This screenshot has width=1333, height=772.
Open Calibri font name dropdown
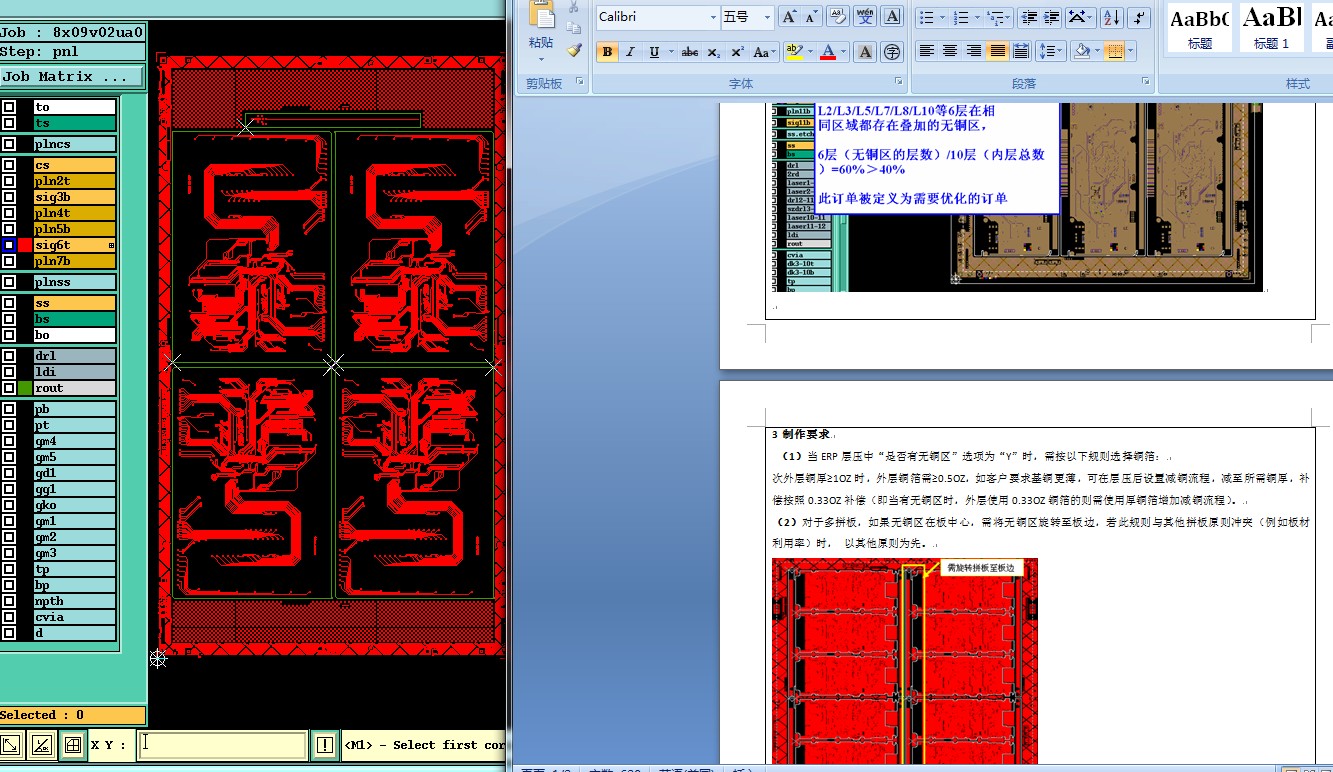tap(713, 17)
